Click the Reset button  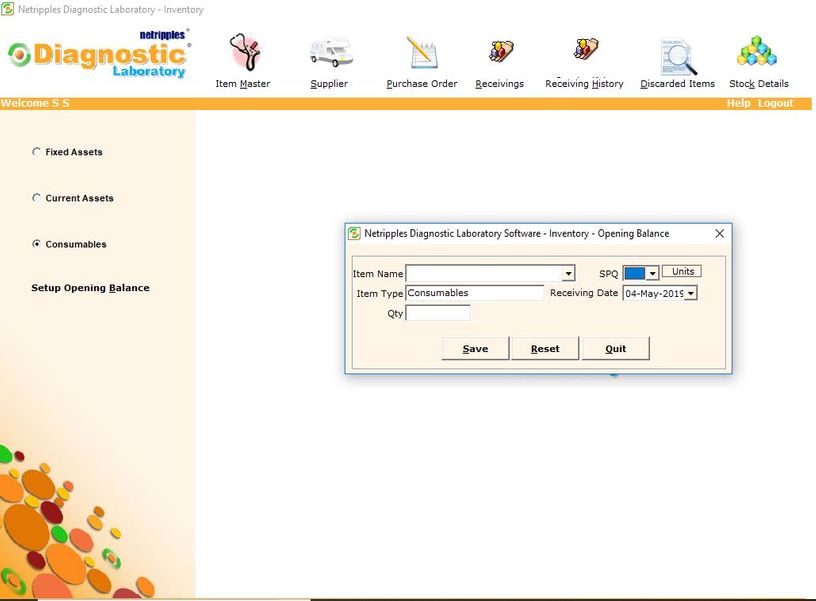(545, 348)
